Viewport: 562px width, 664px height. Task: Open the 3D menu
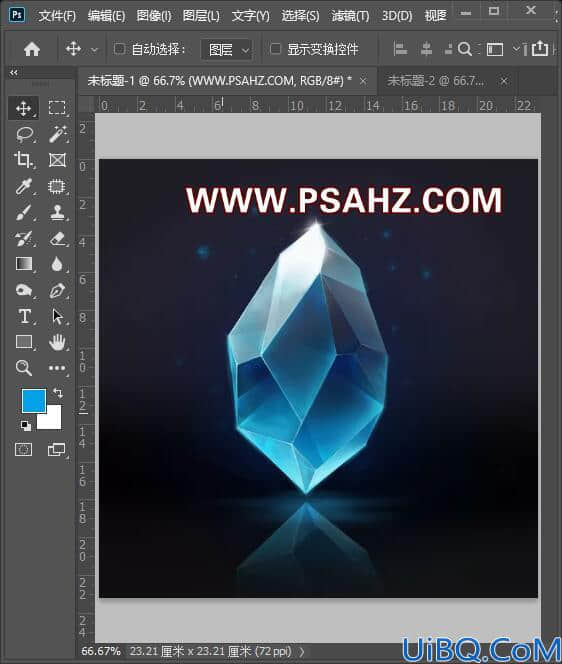pyautogui.click(x=396, y=16)
